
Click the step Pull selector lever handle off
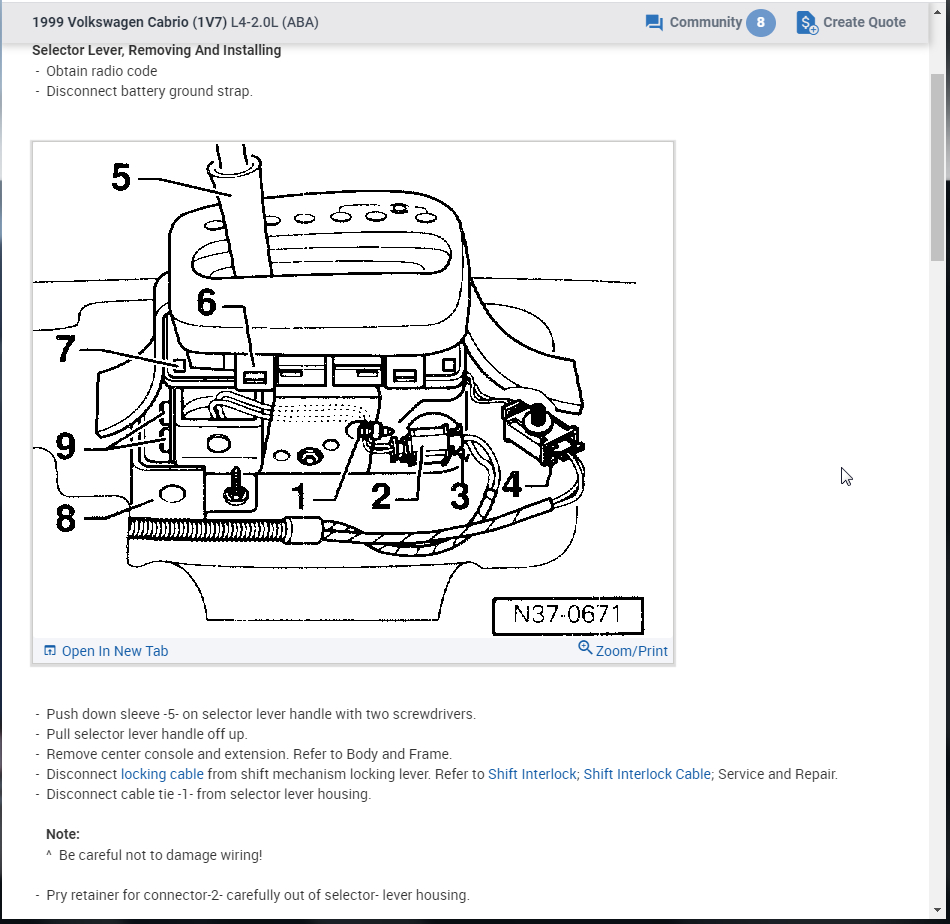pos(147,734)
